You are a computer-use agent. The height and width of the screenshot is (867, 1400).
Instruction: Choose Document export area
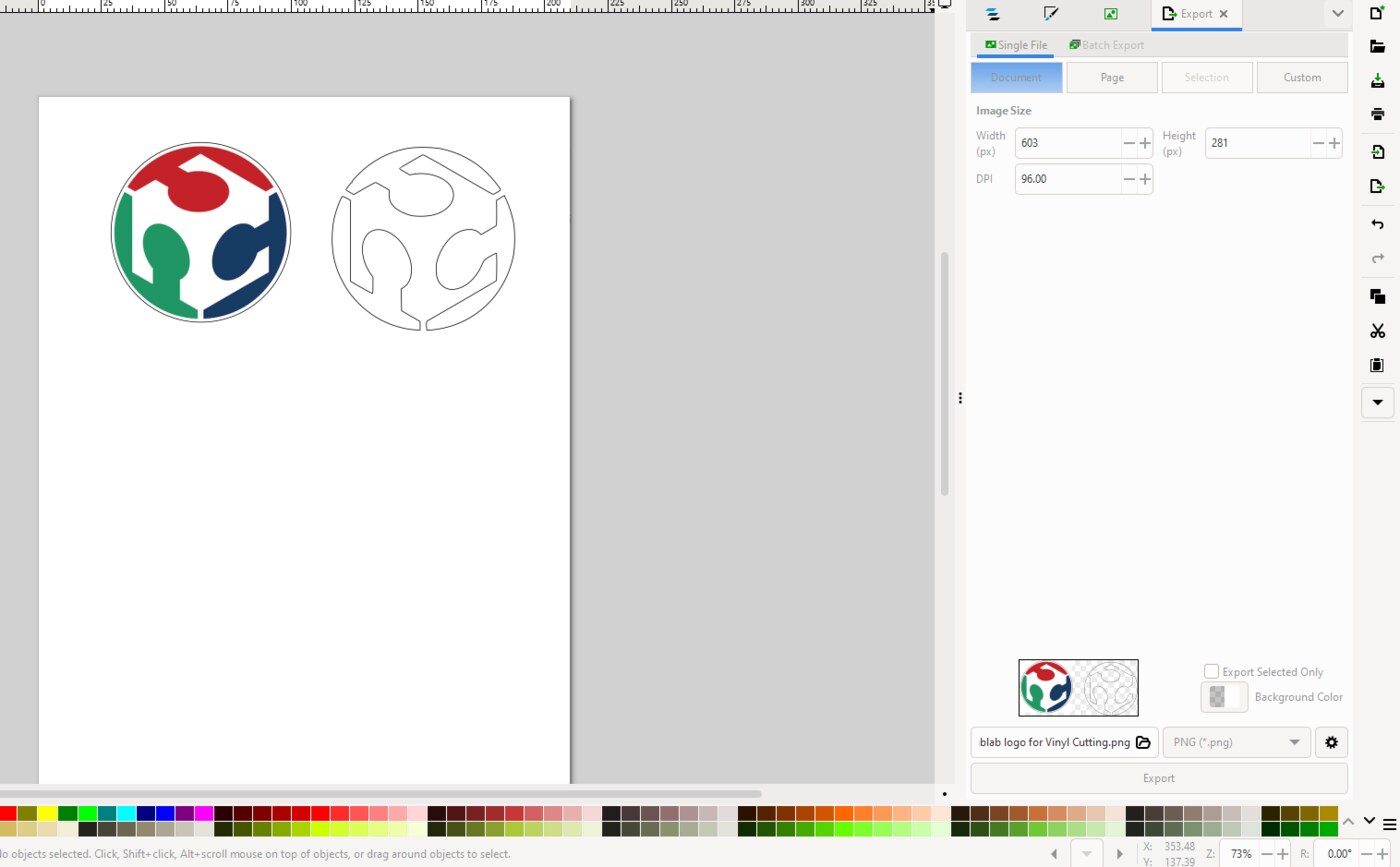click(x=1016, y=77)
